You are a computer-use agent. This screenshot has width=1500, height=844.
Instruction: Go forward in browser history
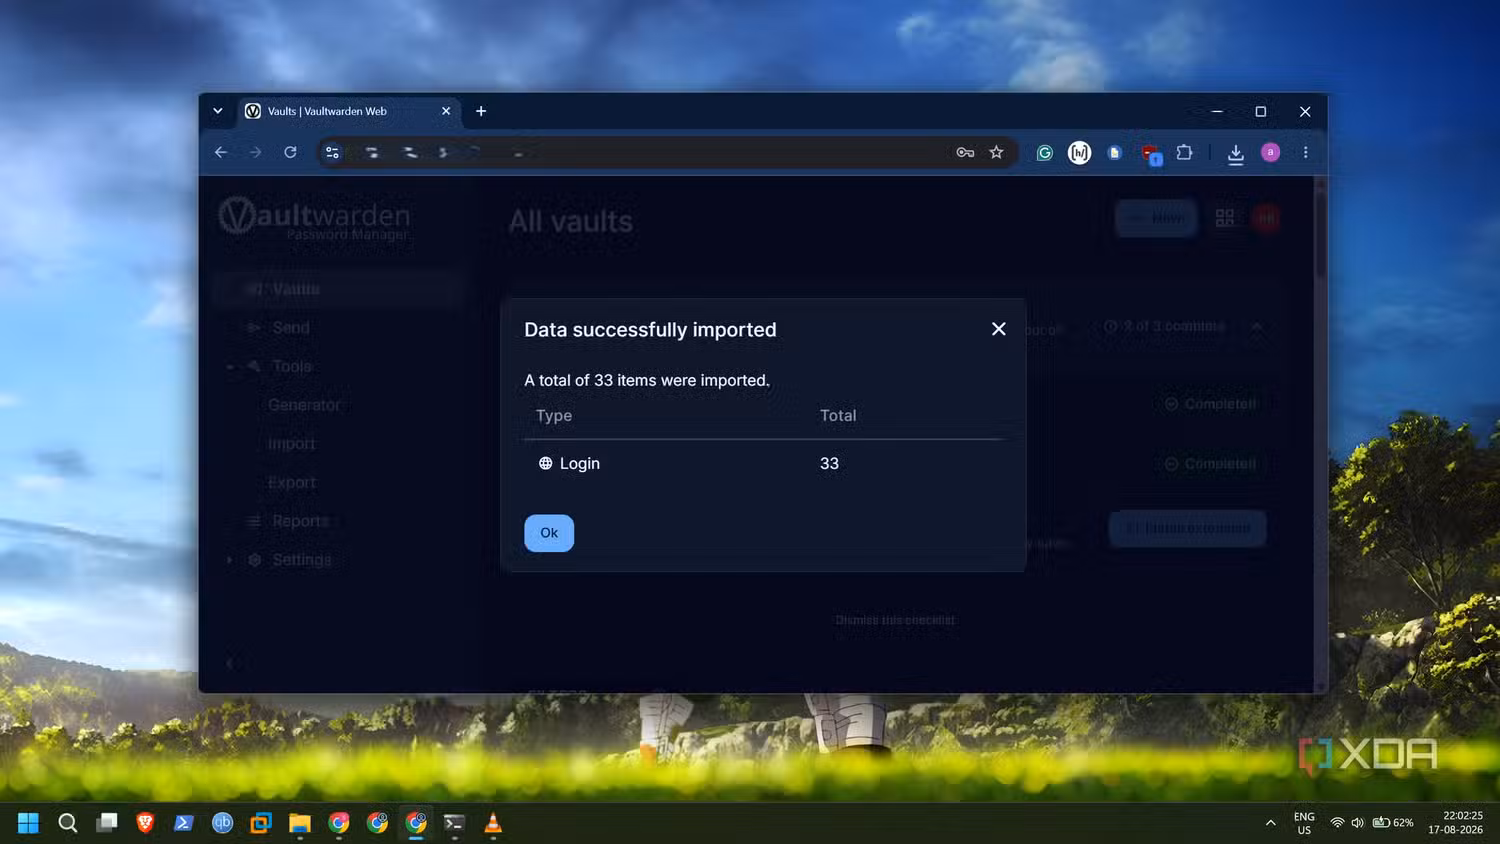255,152
